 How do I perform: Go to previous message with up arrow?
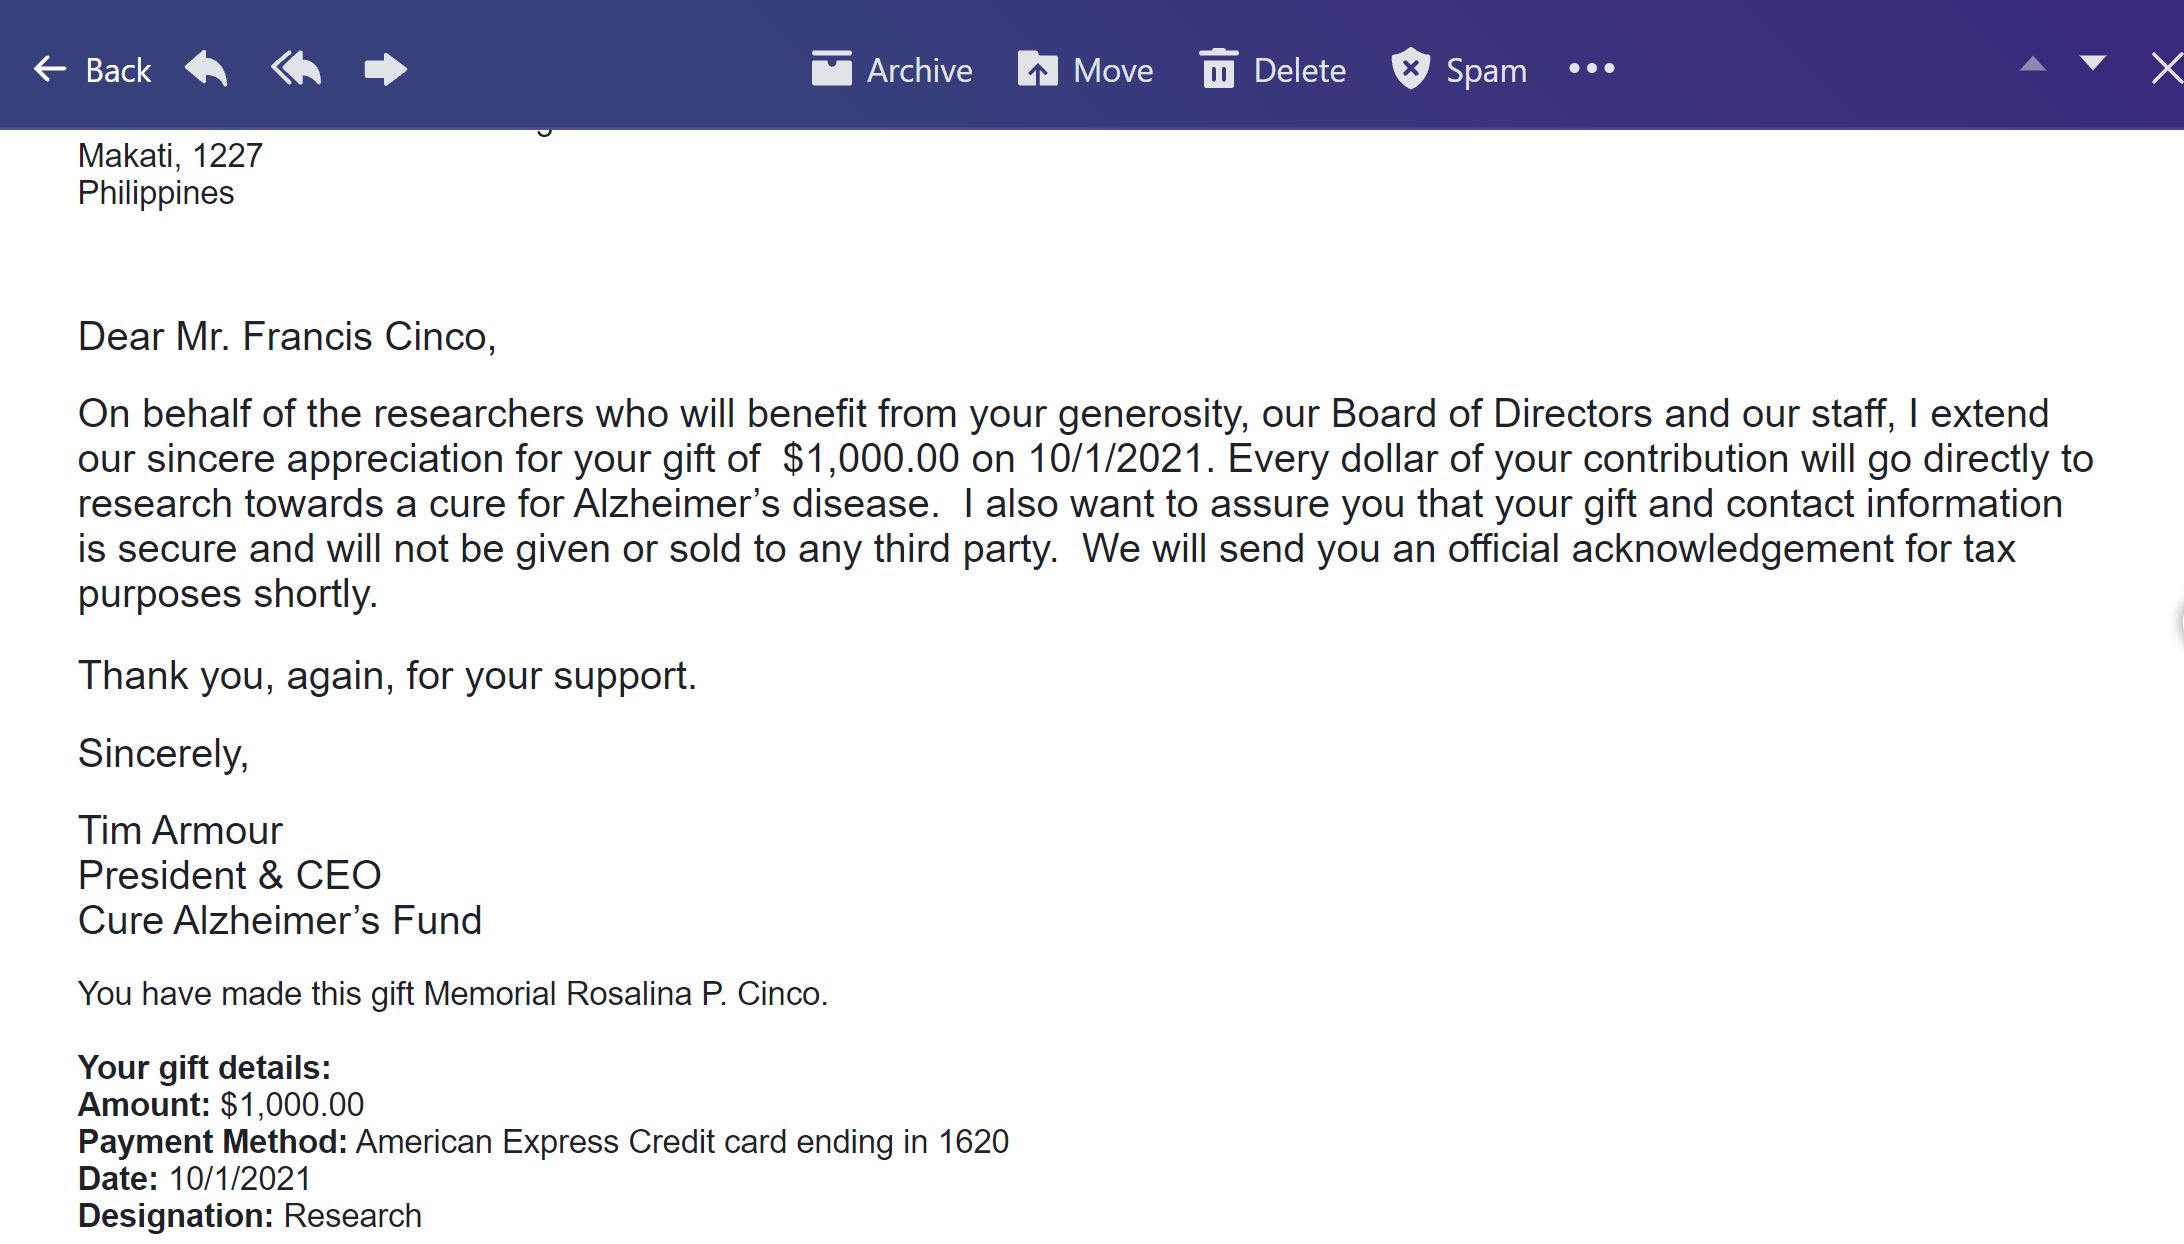[x=2032, y=65]
